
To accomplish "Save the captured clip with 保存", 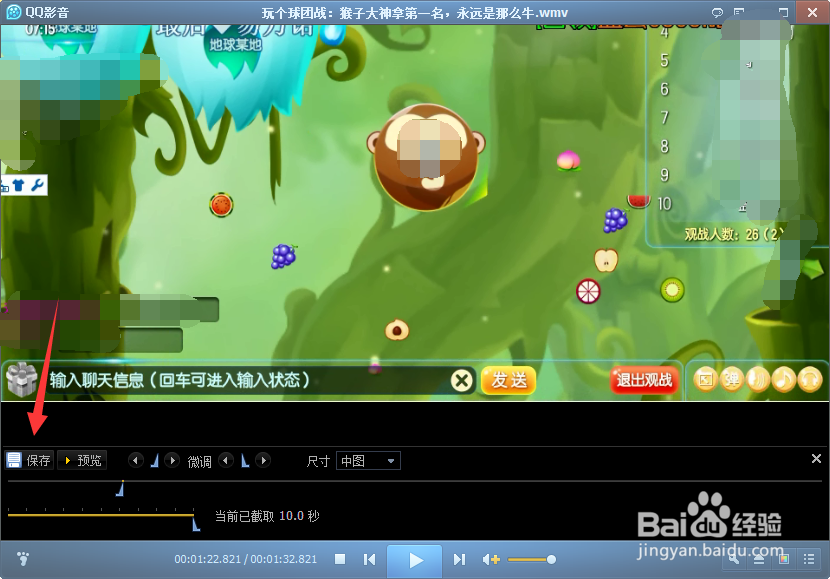I will [x=29, y=460].
